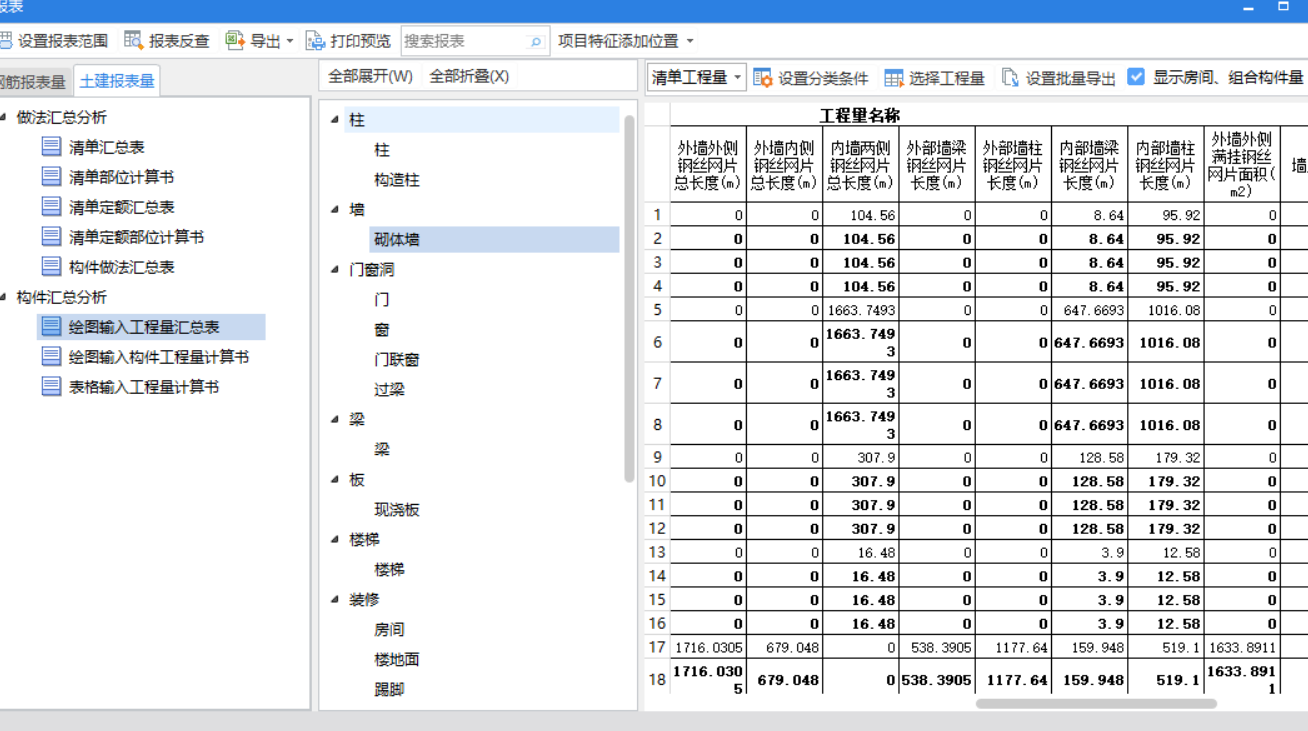
Task: Click the search magnifier icon
Action: 536,42
